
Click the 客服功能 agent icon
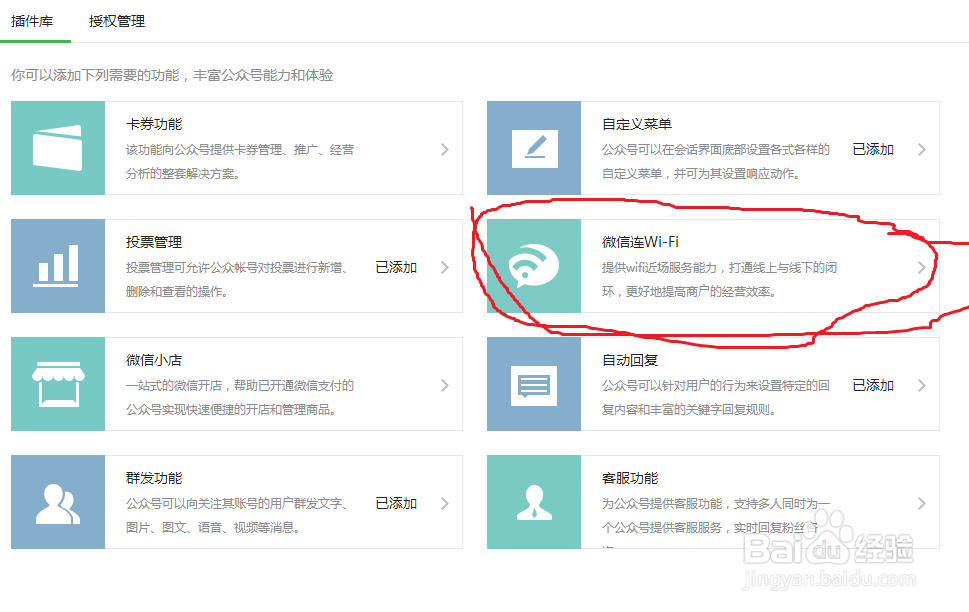click(x=534, y=502)
